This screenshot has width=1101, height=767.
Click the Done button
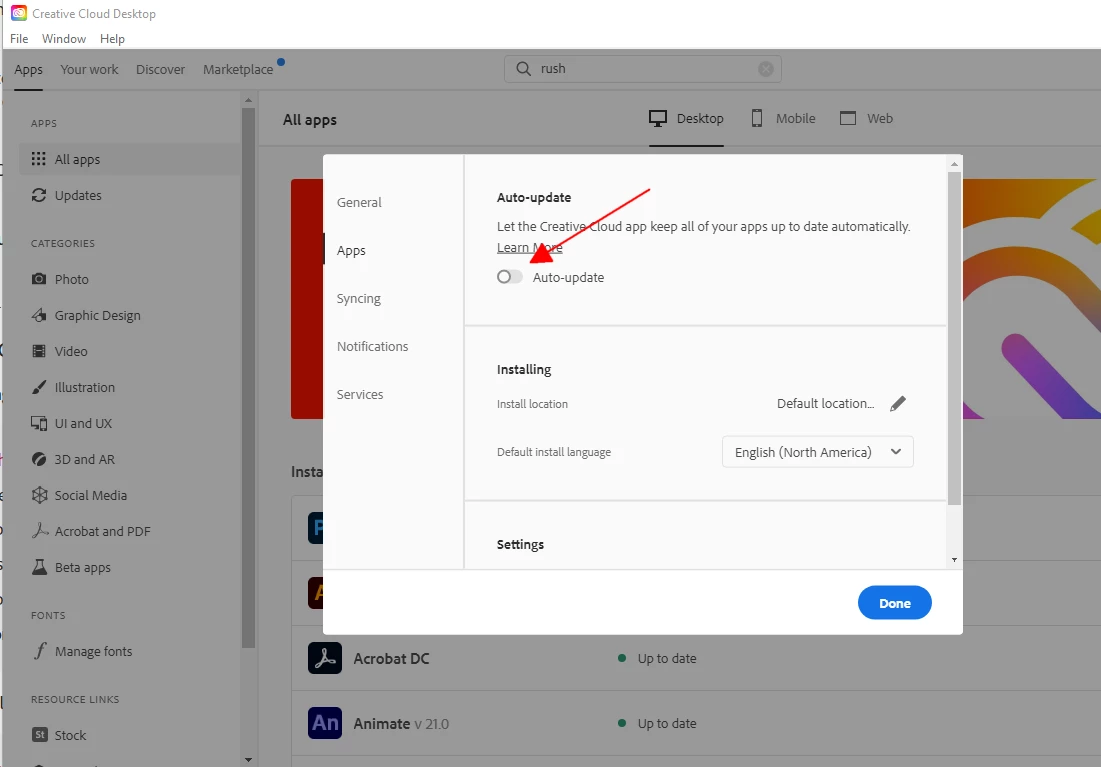895,603
